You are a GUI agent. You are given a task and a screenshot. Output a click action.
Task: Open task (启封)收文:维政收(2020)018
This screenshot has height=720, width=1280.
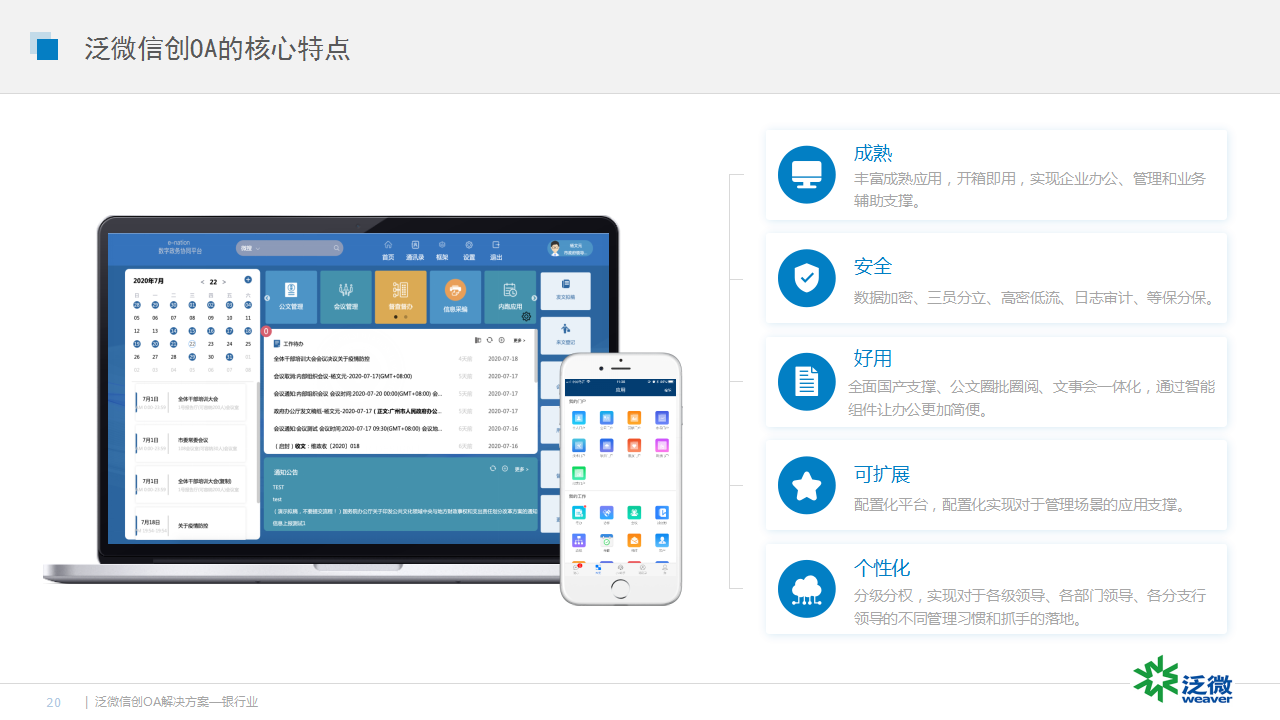[316, 446]
